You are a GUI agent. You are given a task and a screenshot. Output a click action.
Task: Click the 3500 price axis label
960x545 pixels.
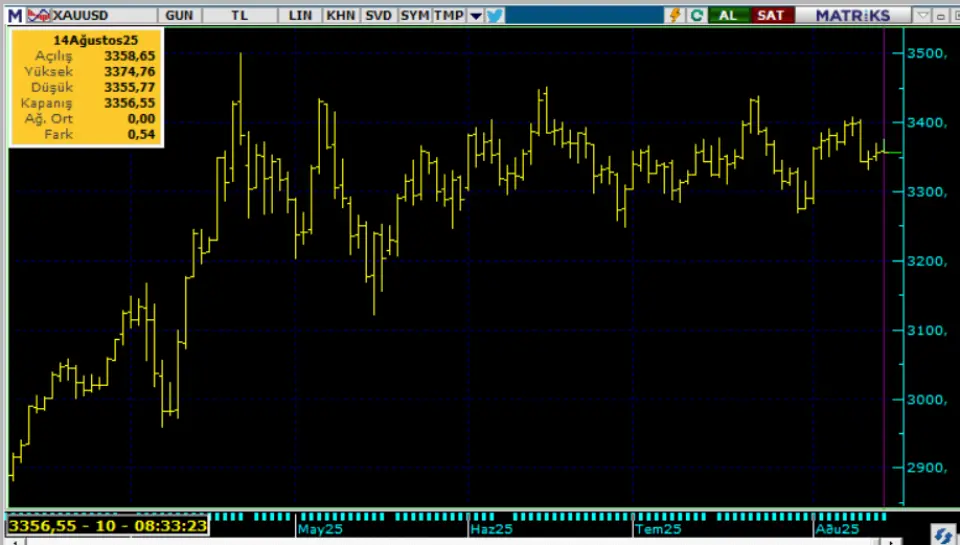[927, 53]
